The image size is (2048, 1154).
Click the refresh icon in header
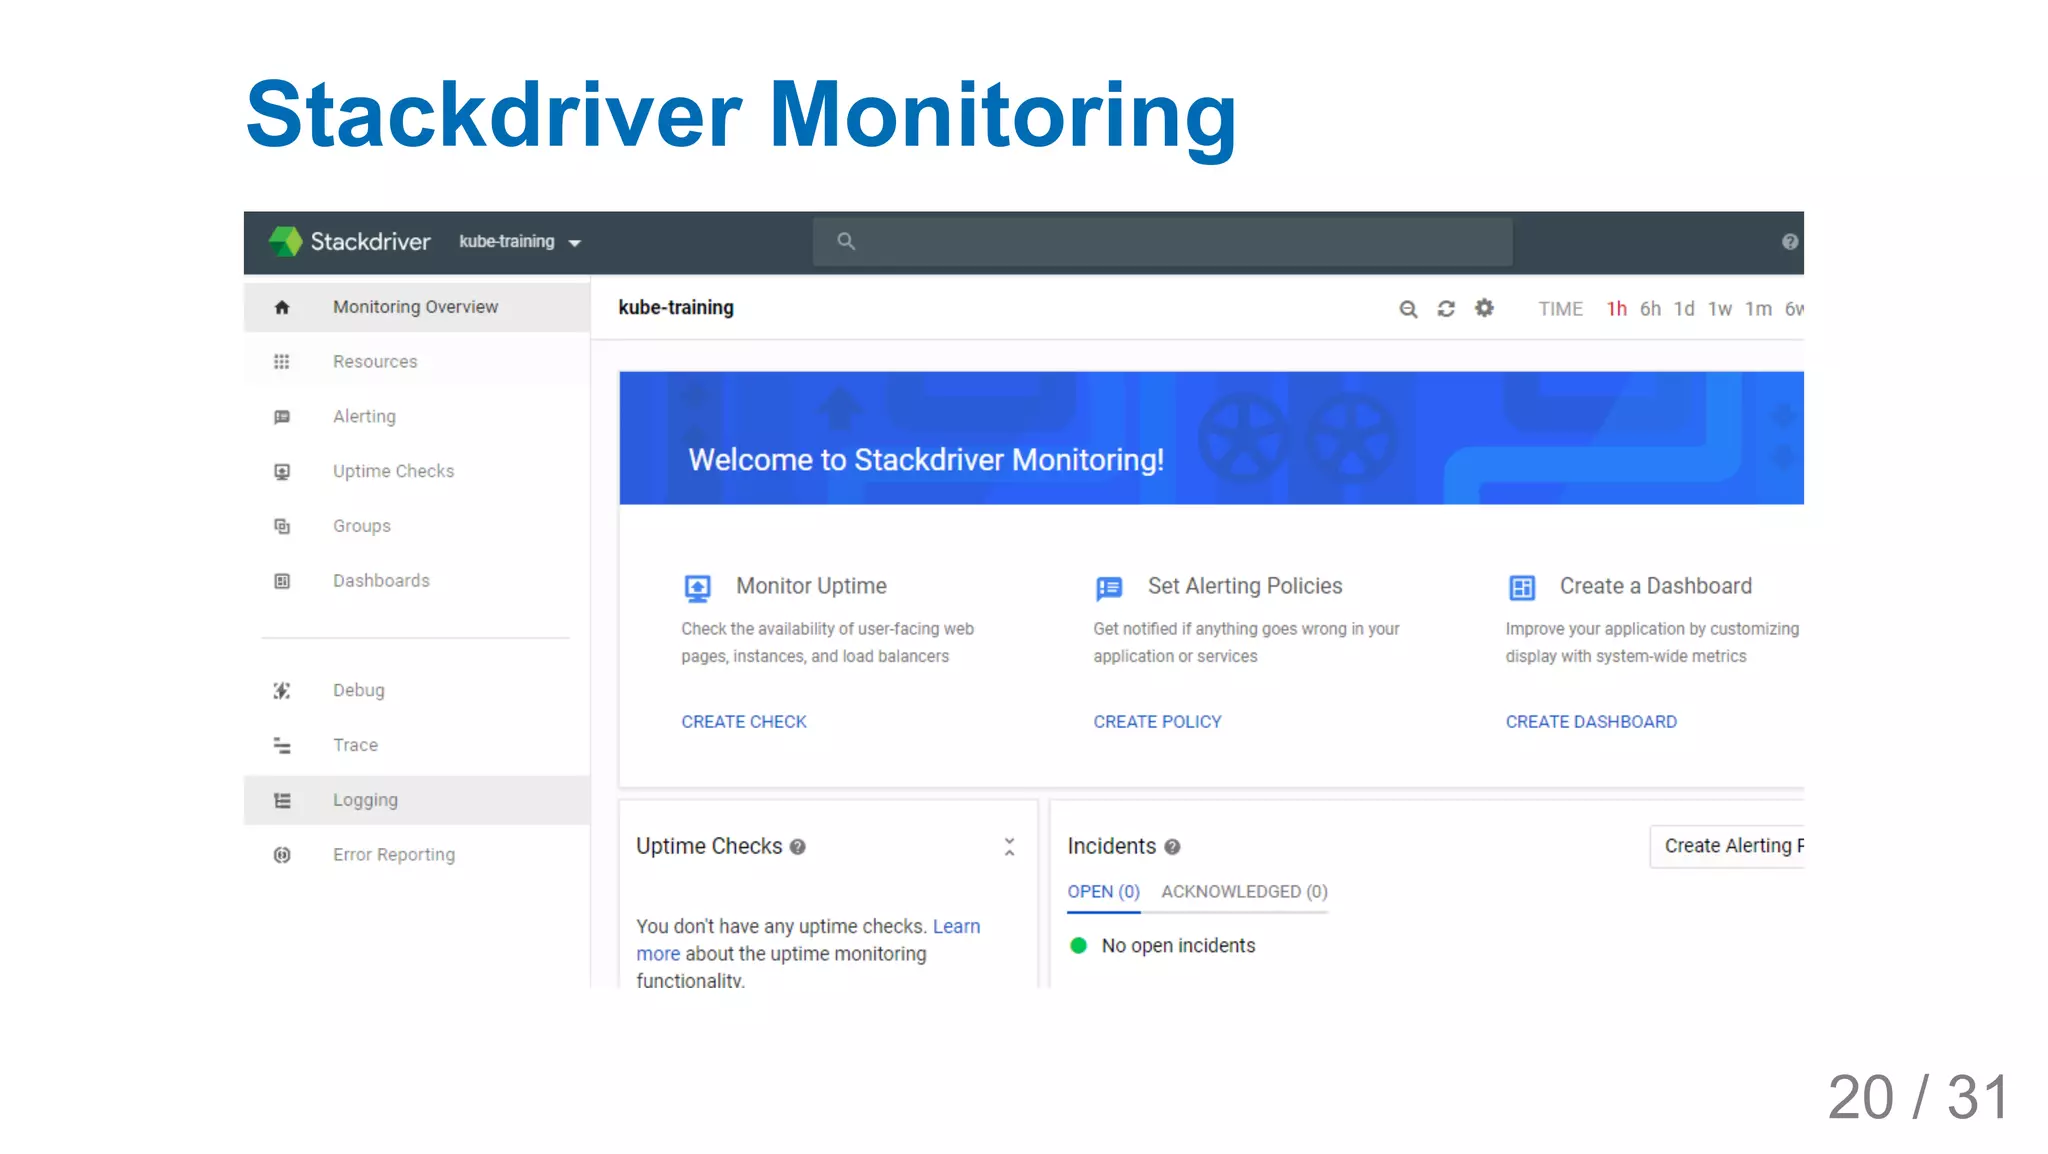pos(1446,309)
